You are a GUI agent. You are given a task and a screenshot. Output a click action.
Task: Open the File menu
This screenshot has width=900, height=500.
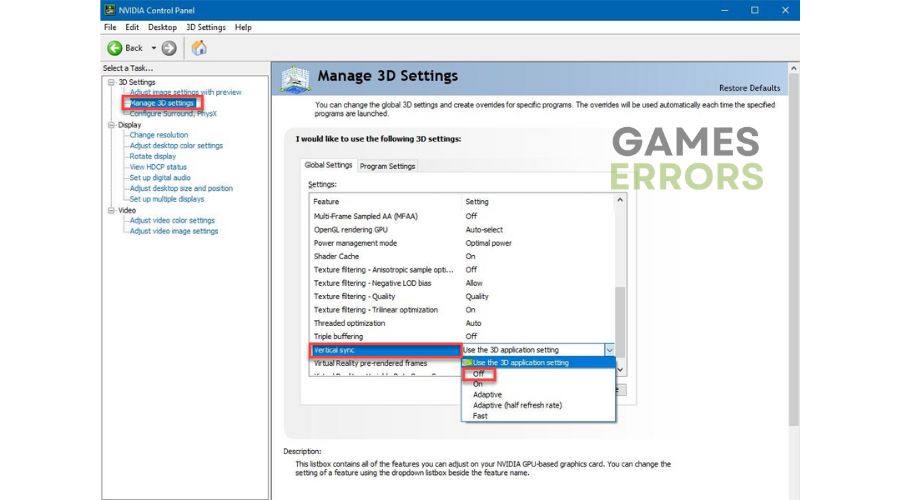pos(110,27)
